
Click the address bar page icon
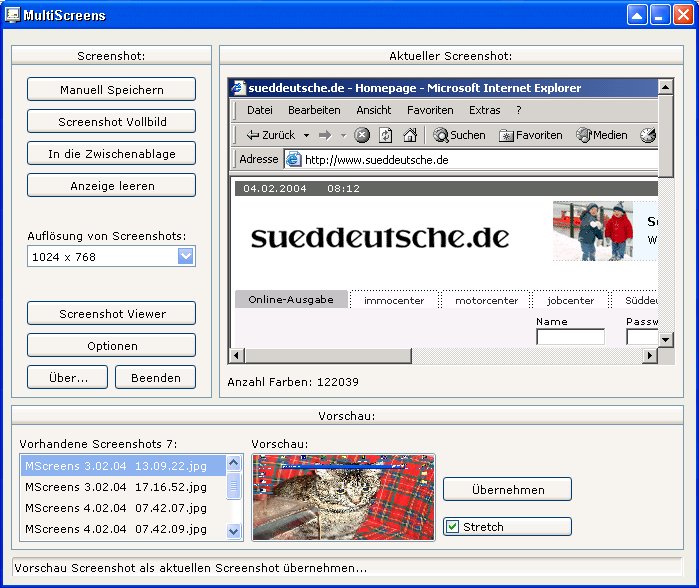point(293,159)
